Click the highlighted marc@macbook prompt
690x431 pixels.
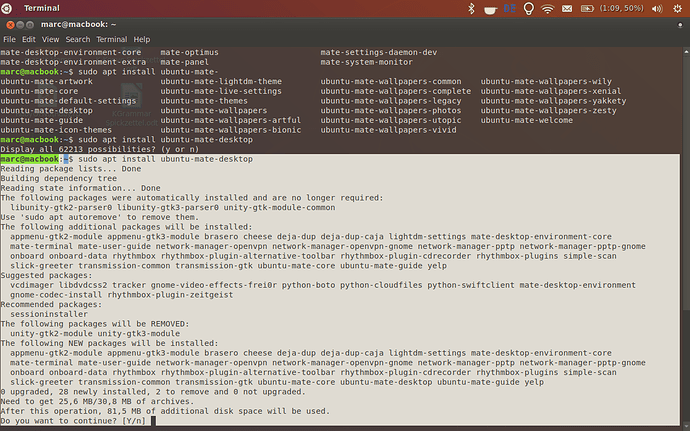click(29, 159)
